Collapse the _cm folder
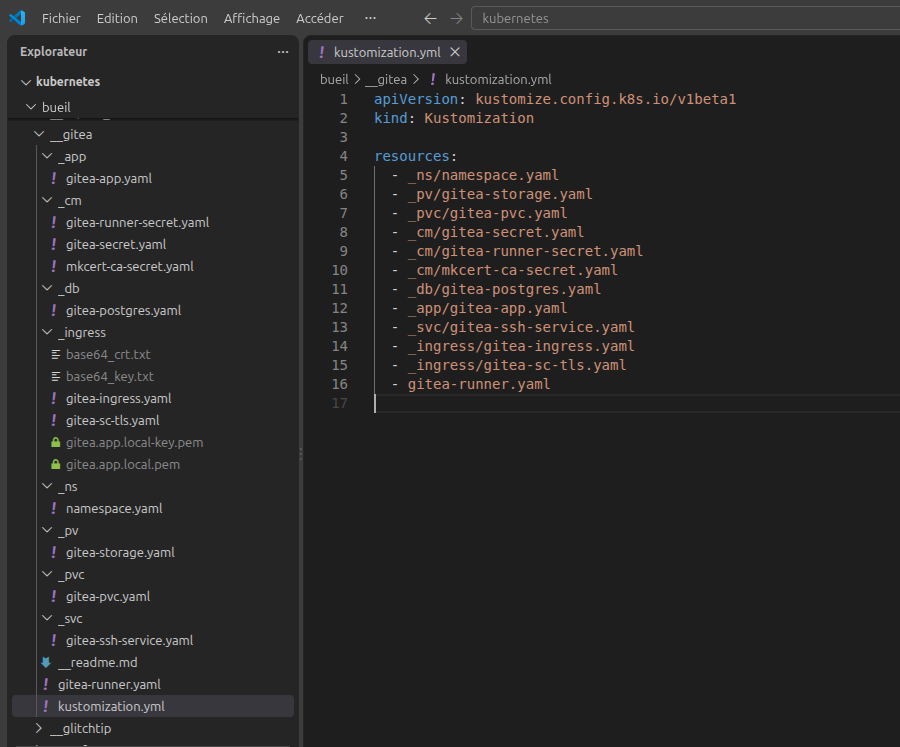900x747 pixels. pyautogui.click(x=48, y=200)
